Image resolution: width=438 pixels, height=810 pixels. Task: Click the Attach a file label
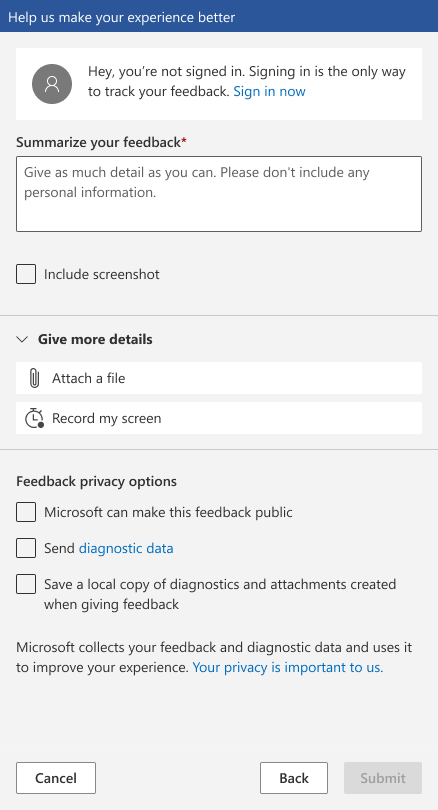(88, 378)
